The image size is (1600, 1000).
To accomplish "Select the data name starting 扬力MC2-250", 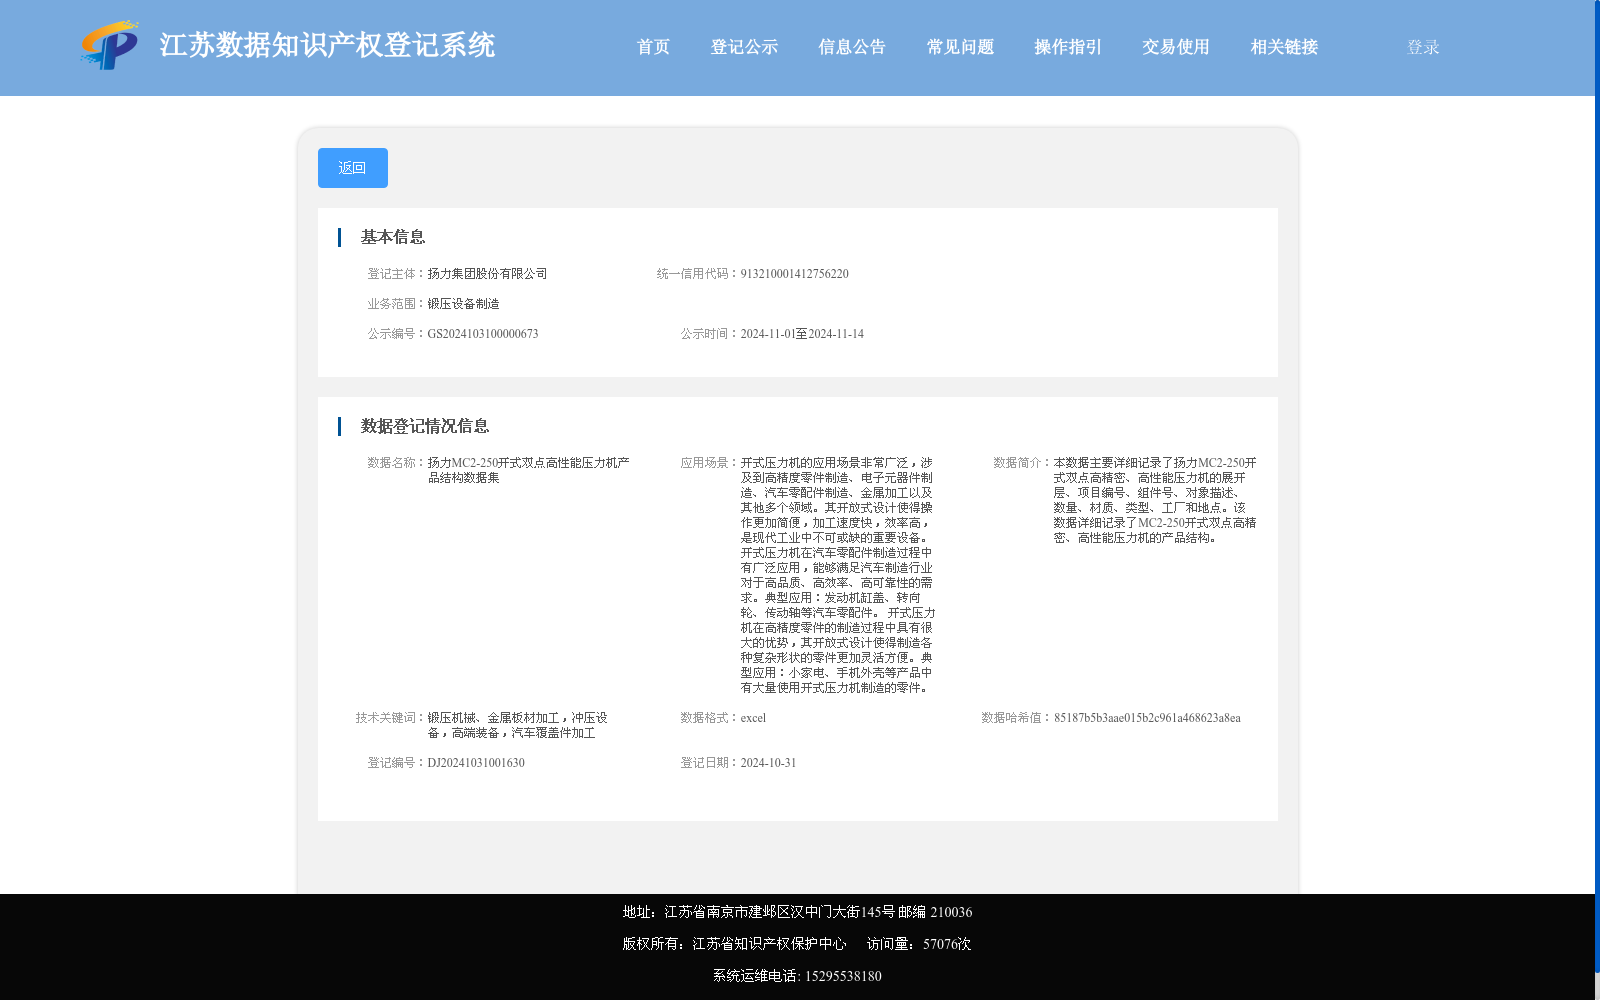I will pos(529,470).
